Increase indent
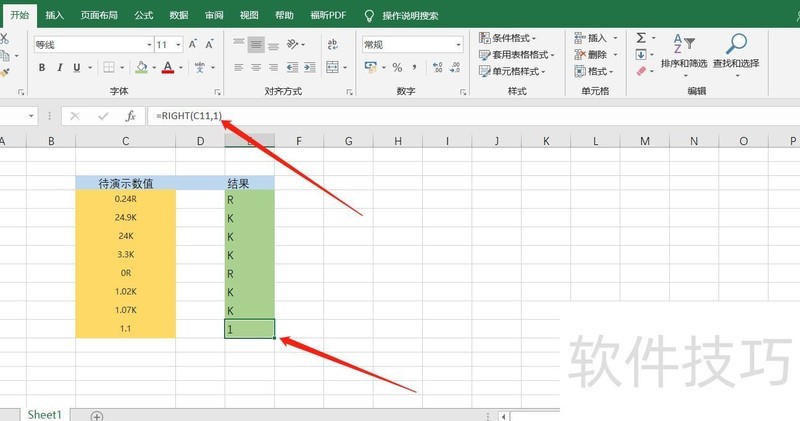 tap(310, 67)
